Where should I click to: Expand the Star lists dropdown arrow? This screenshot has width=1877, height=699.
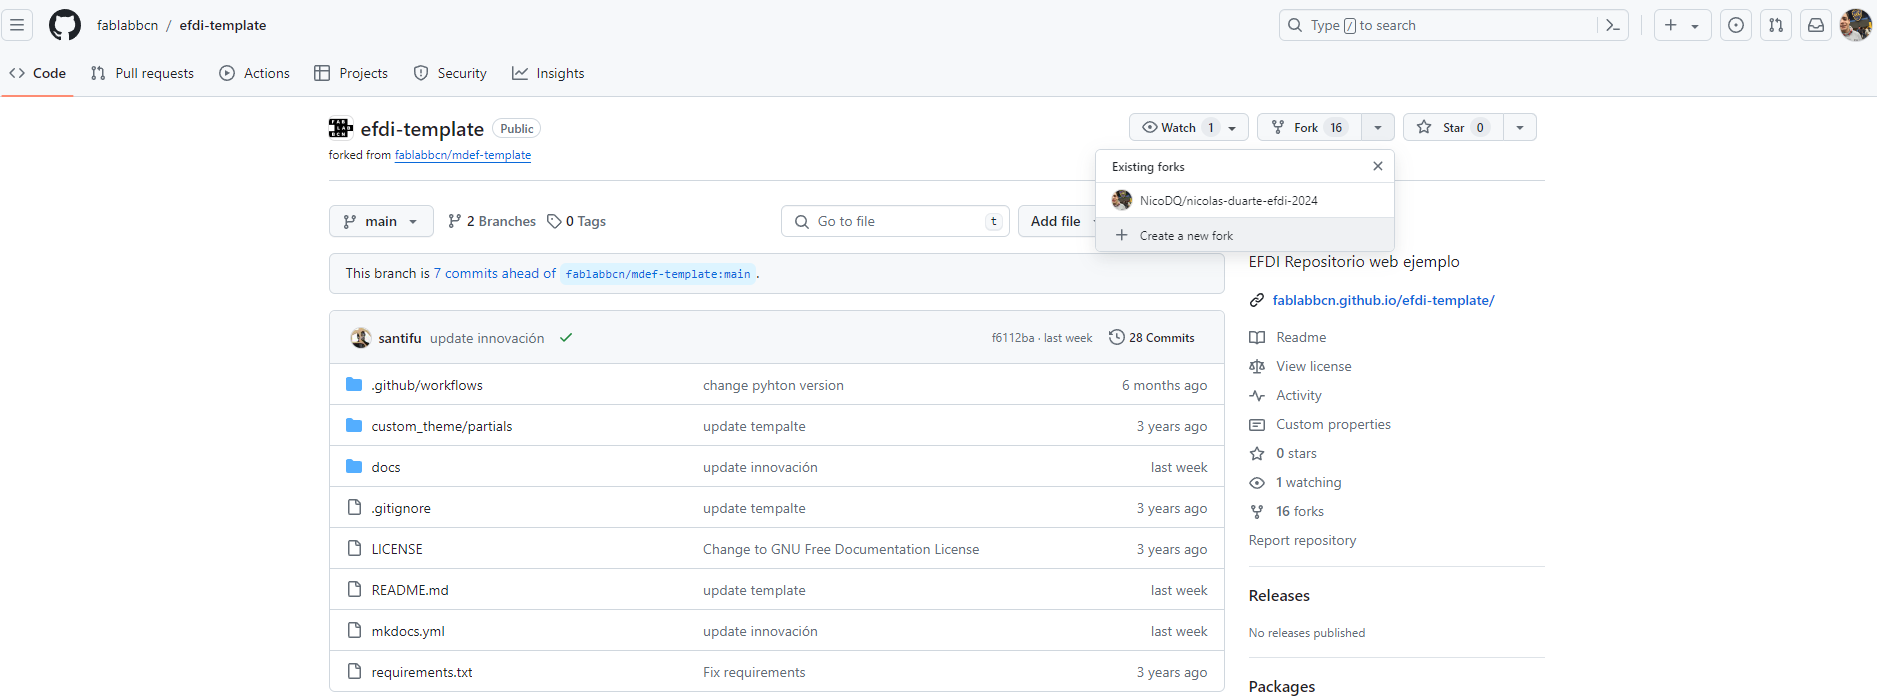pyautogui.click(x=1520, y=127)
